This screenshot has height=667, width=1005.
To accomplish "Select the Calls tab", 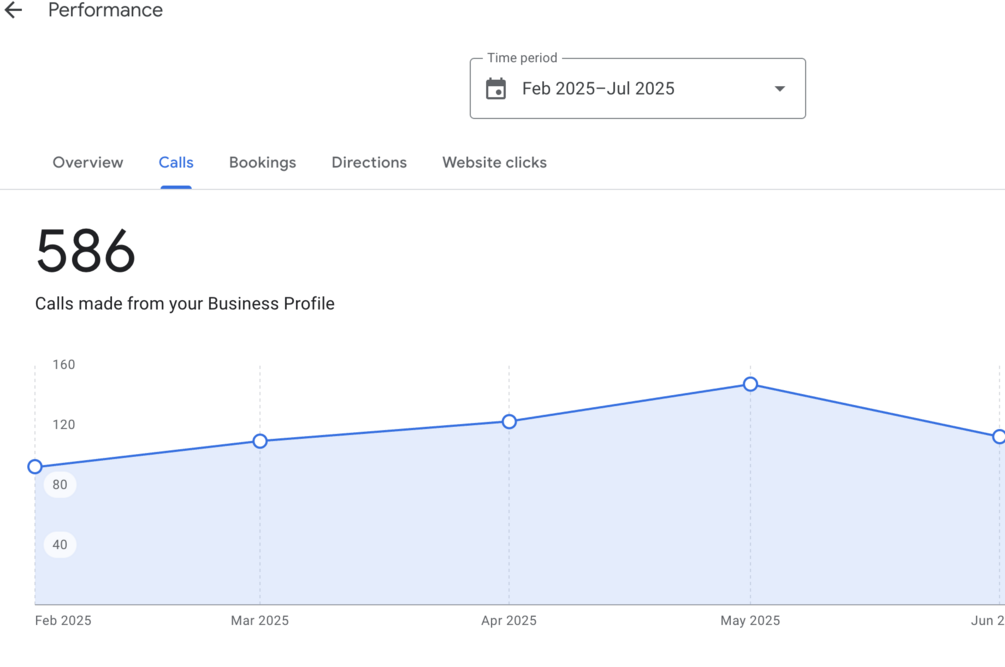I will pos(176,163).
